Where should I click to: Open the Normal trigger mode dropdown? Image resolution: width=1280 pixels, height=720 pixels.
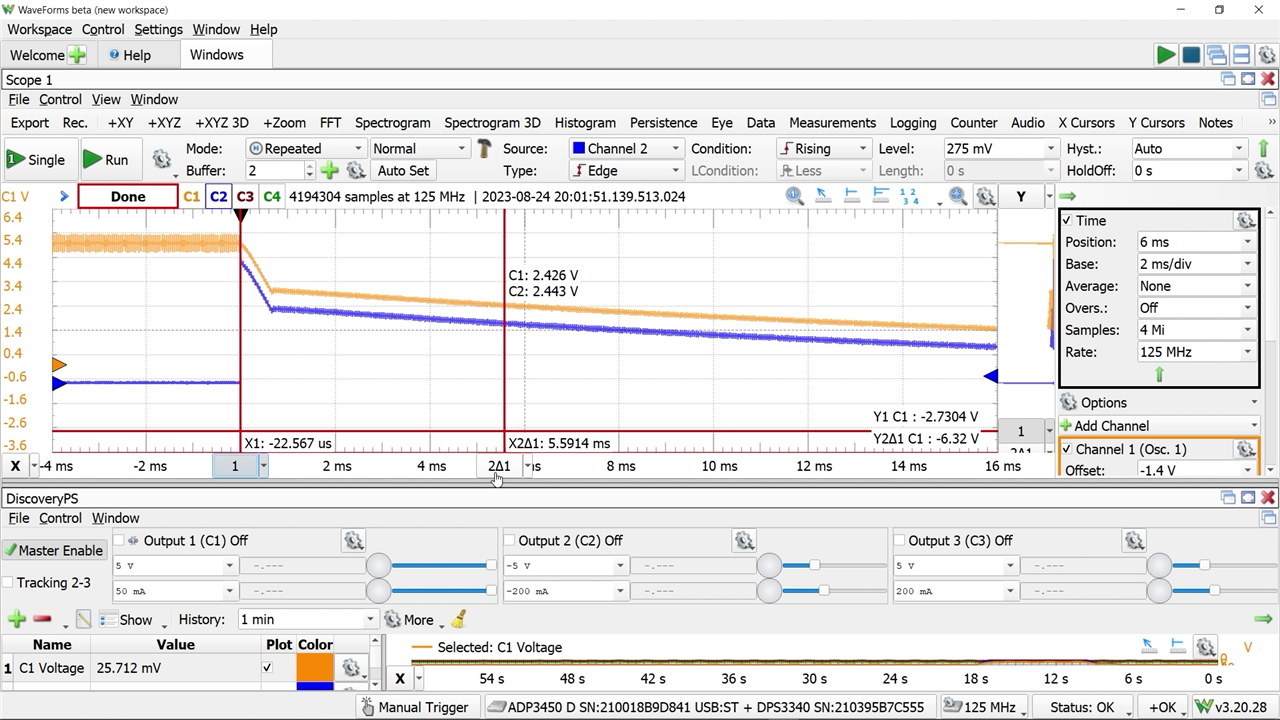tap(419, 149)
